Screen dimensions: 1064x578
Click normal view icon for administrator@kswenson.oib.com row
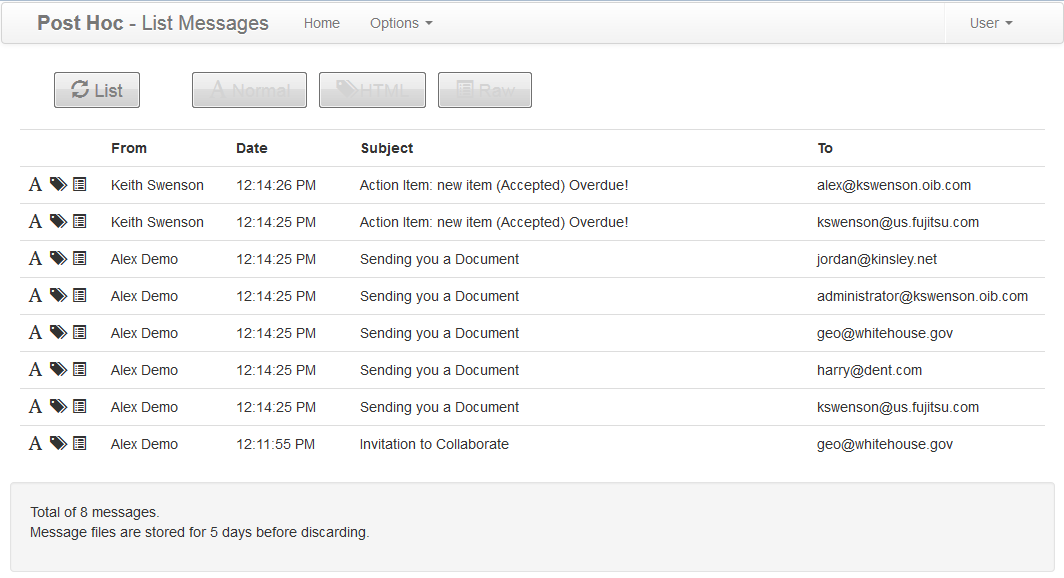coord(35,296)
